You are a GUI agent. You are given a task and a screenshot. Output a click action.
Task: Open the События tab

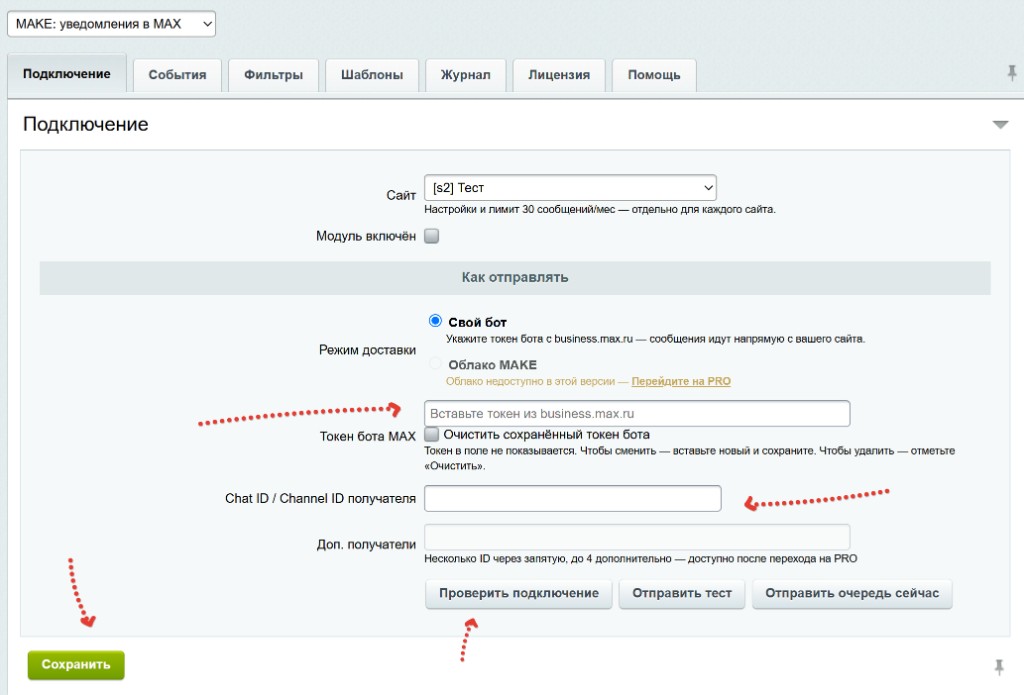click(x=177, y=75)
